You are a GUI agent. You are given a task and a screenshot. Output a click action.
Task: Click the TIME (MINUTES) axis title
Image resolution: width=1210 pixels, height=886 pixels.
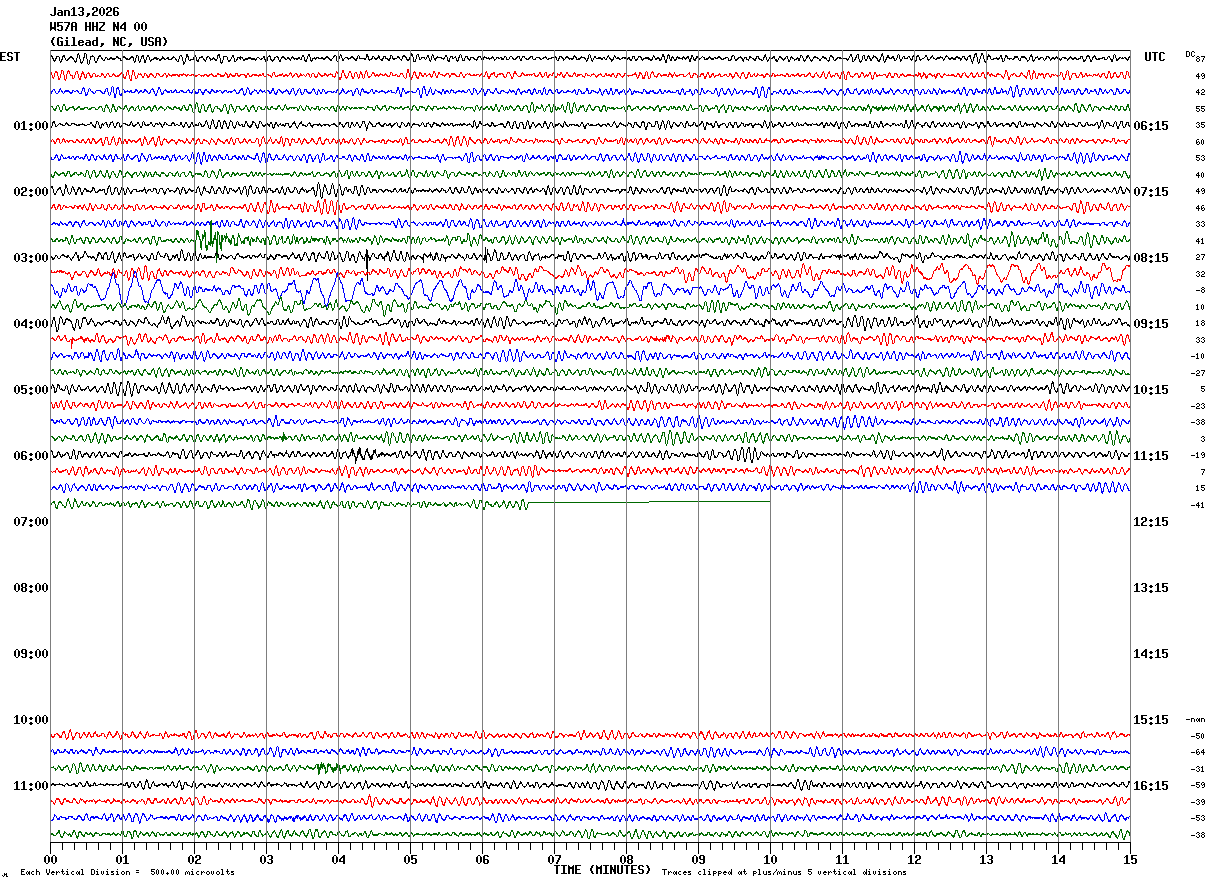[x=602, y=870]
